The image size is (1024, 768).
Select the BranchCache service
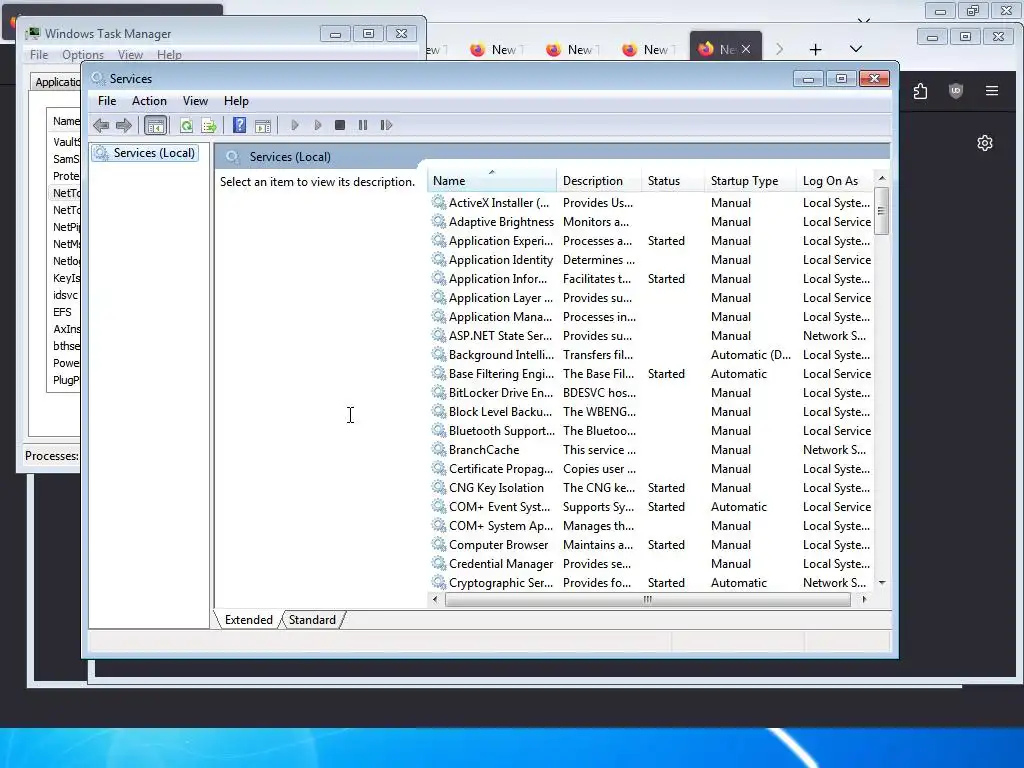652,450
